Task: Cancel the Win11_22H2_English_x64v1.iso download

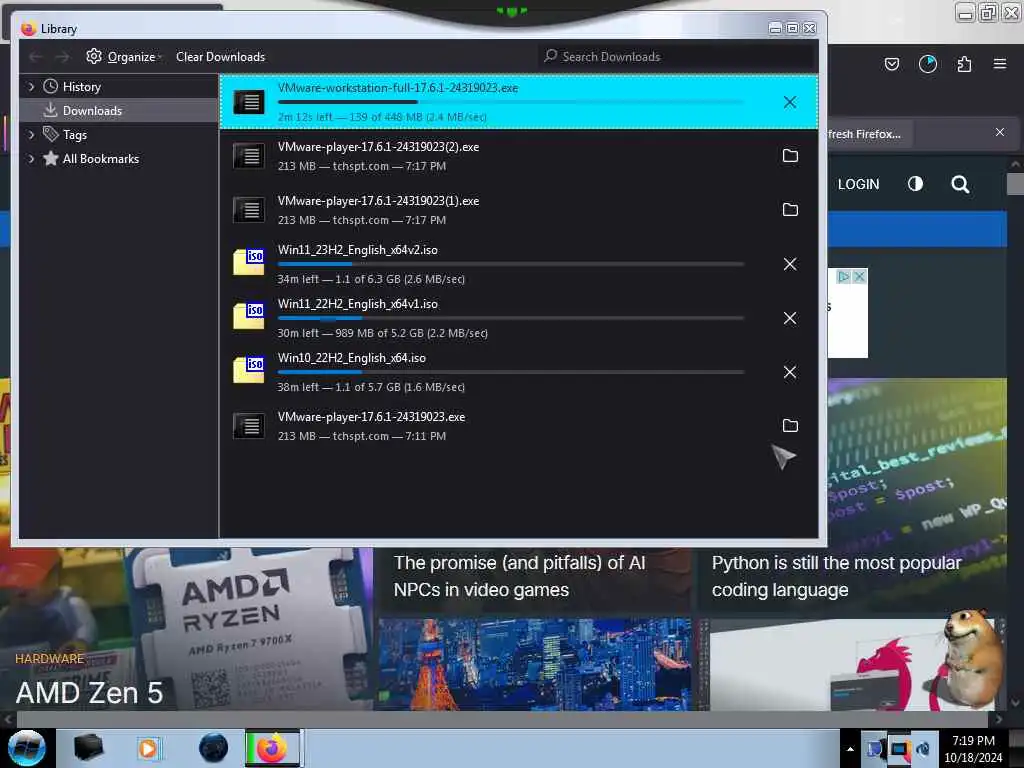Action: coord(790,318)
